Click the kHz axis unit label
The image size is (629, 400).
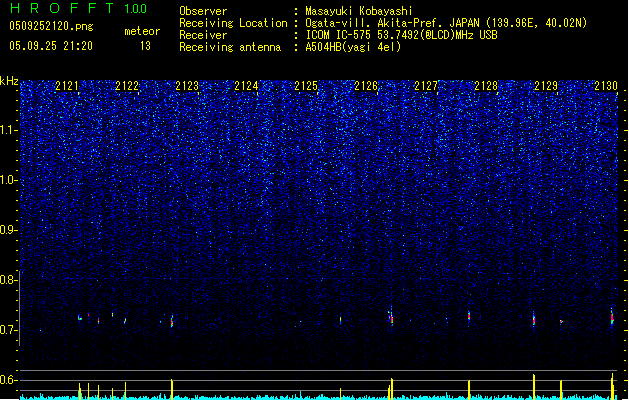pyautogui.click(x=9, y=81)
